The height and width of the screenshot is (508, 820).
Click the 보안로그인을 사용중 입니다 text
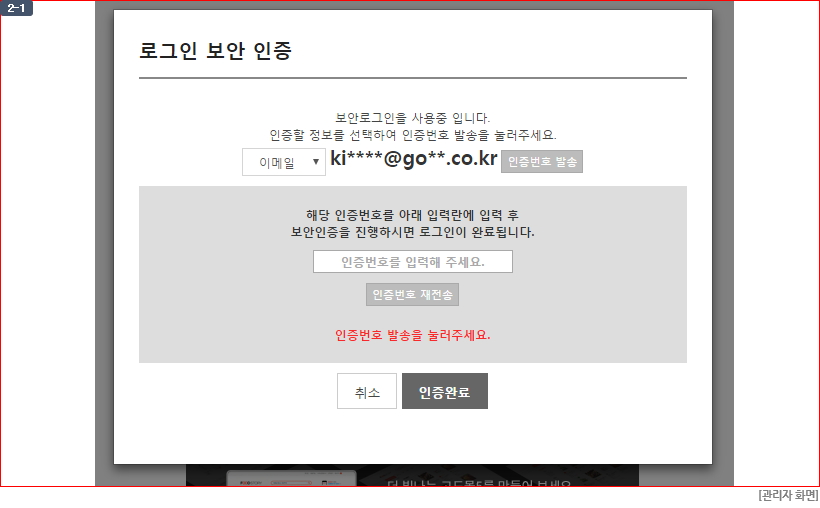(x=413, y=118)
